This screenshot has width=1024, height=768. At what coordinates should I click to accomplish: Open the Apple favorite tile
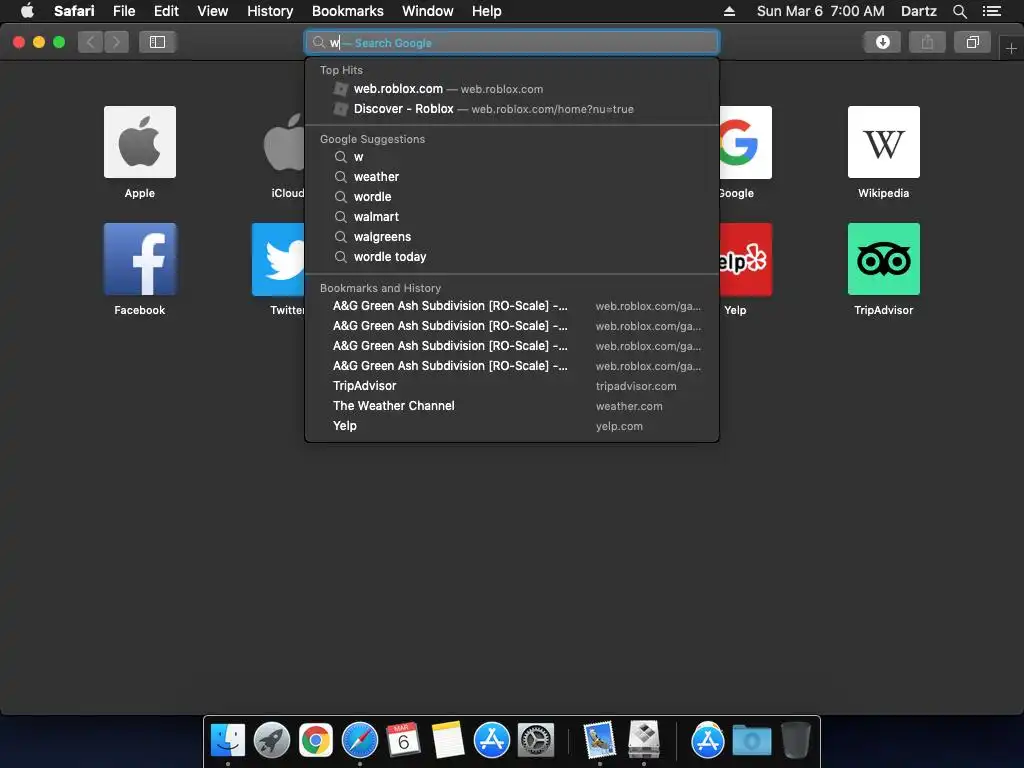point(140,142)
